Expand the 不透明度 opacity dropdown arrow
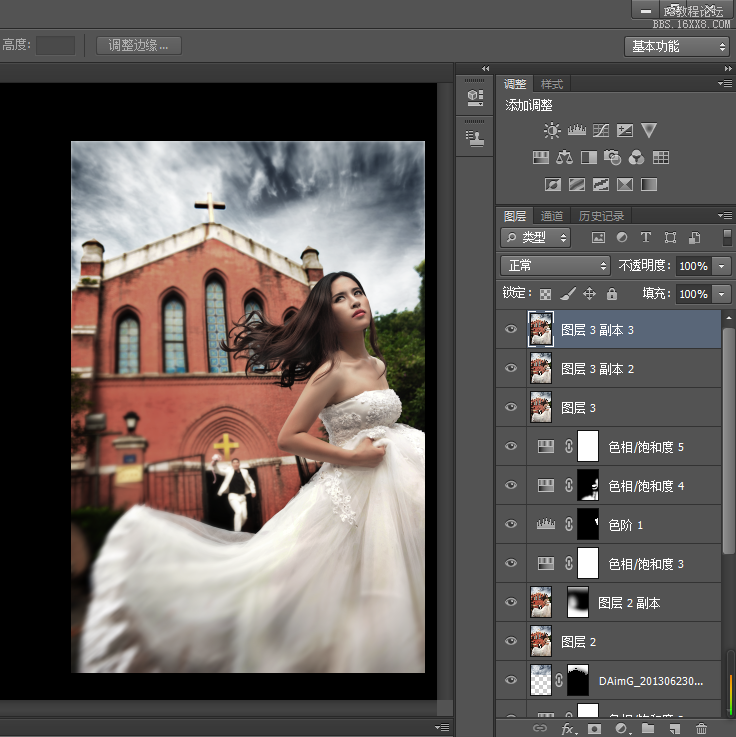Viewport: 736px width, 737px height. pos(723,266)
